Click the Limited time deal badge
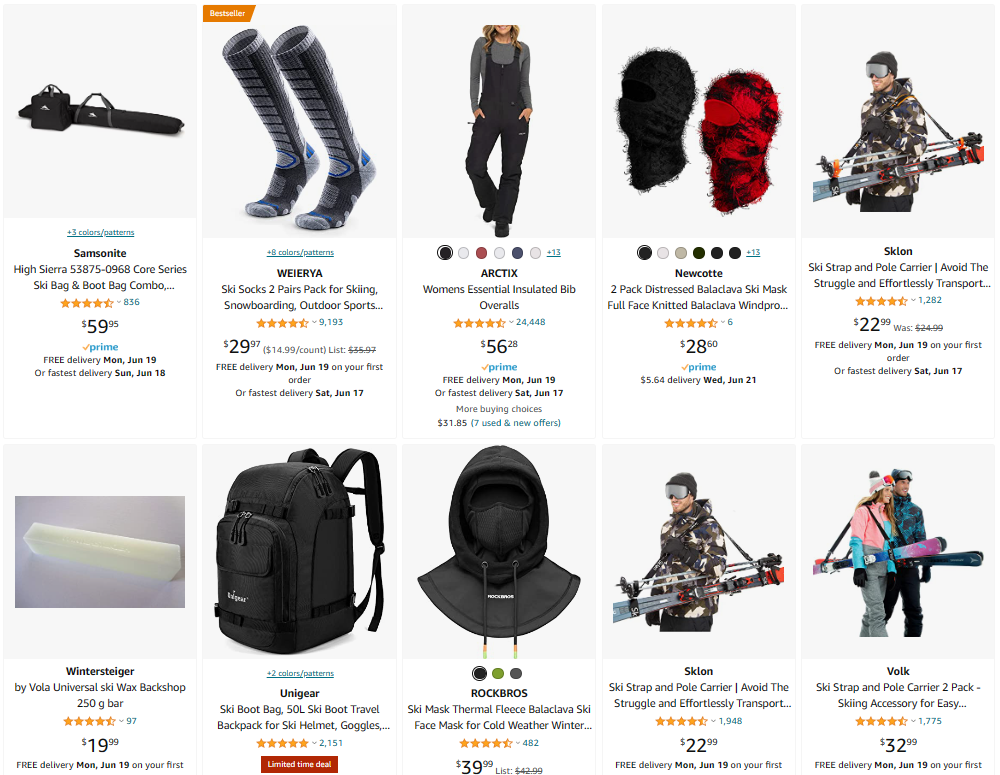 coord(299,764)
